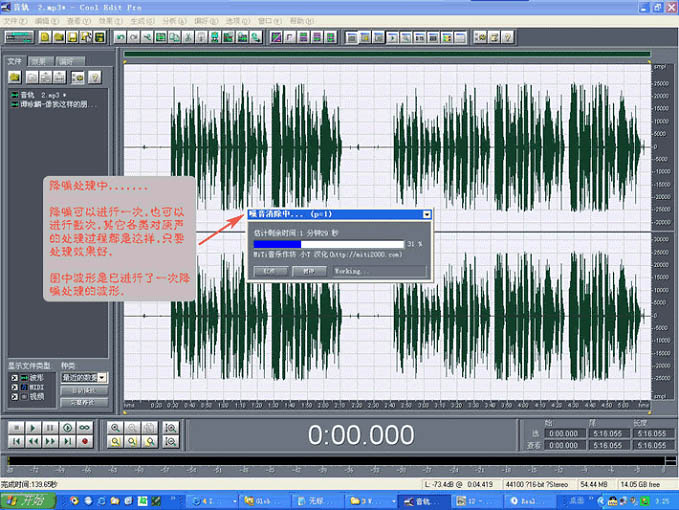Click the Loop play infinity button
Viewport: 679px width, 510px height.
coord(84,428)
